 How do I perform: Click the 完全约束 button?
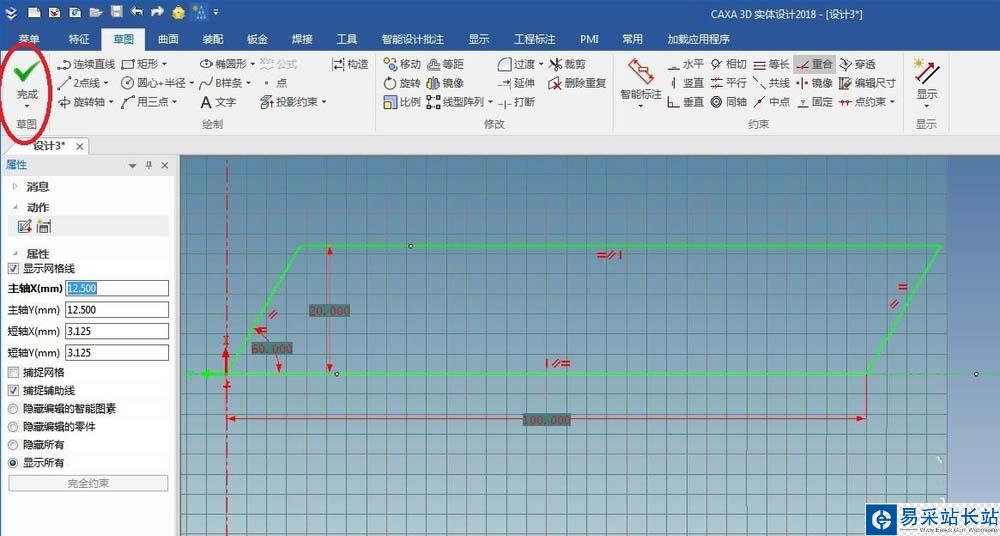(x=88, y=483)
